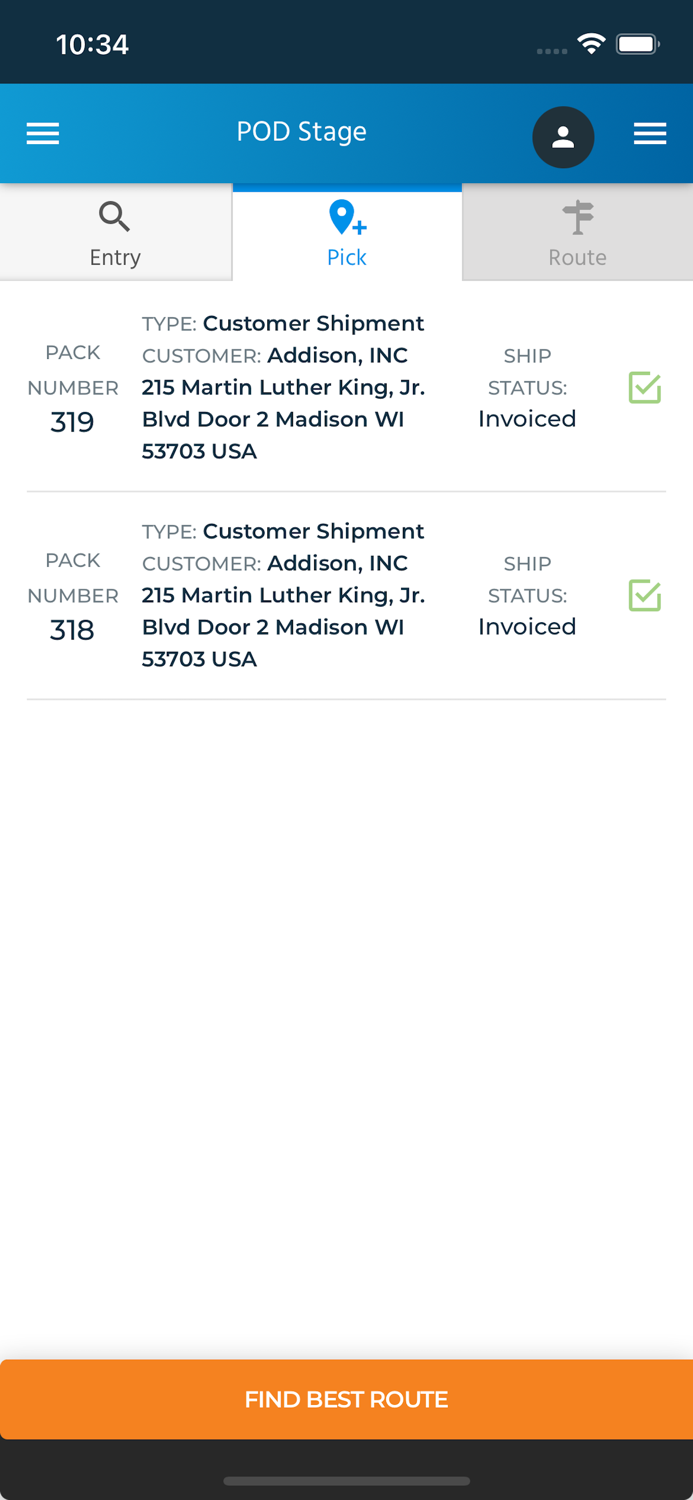Select the magnifying glass search icon
This screenshot has width=693, height=1500.
114,216
